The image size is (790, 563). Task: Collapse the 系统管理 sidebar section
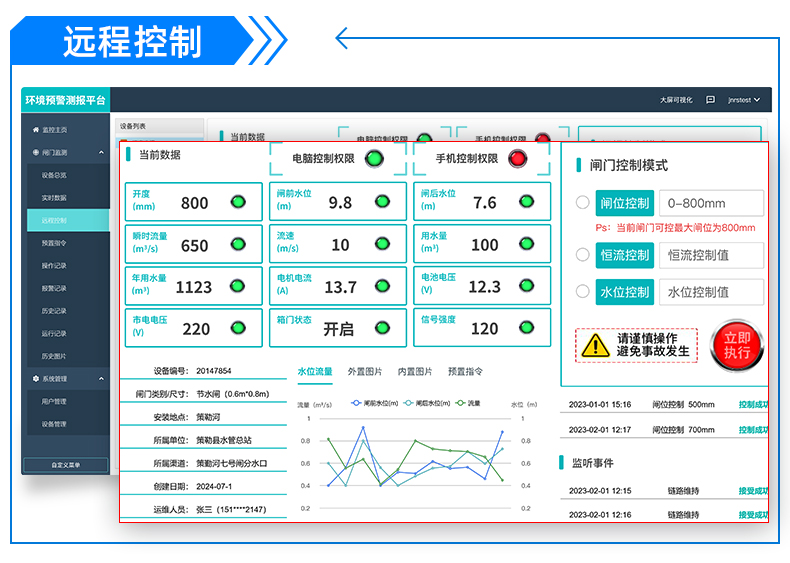coord(102,379)
